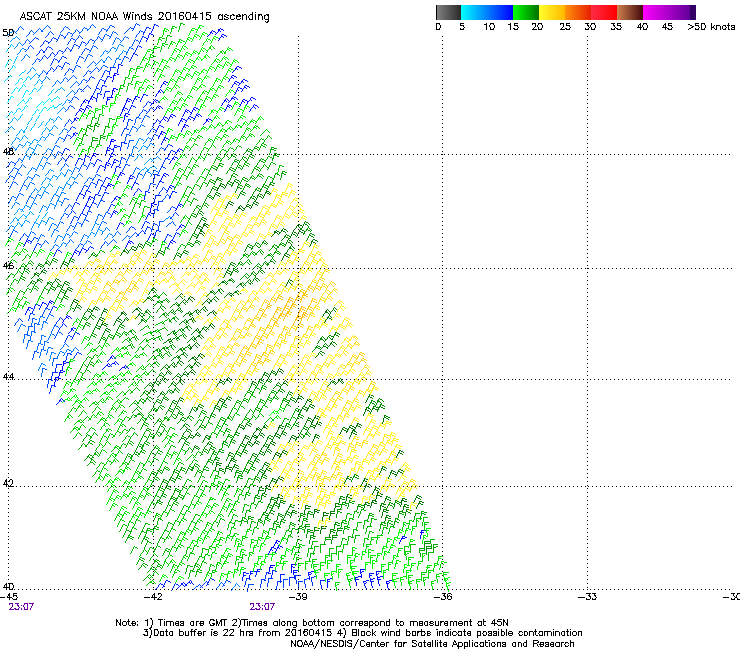
Task: Click the red 30-35 knots color segment
Action: (604, 12)
